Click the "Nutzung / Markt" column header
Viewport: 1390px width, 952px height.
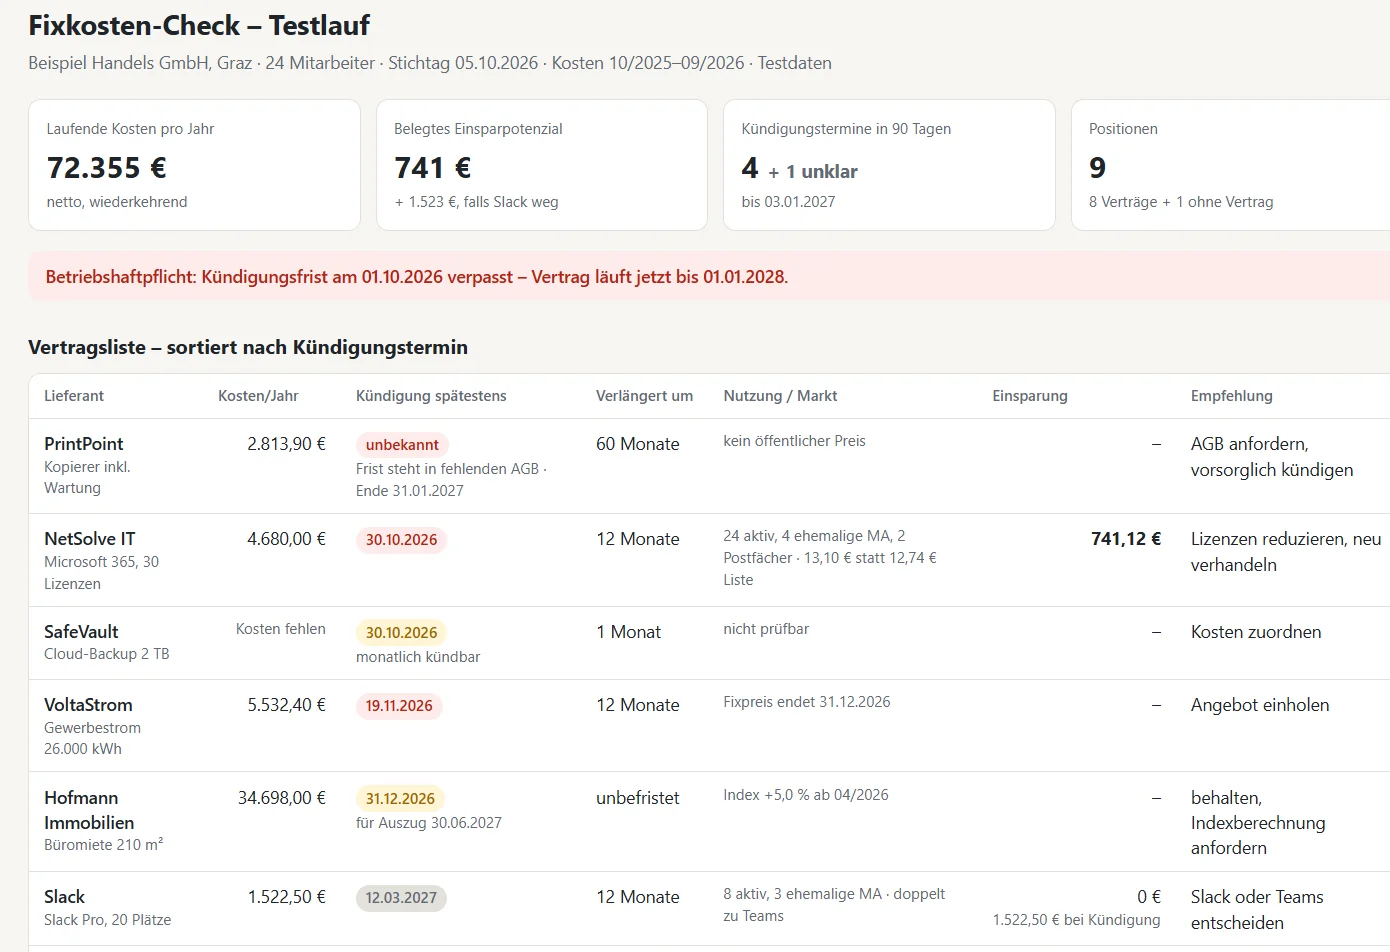(780, 396)
